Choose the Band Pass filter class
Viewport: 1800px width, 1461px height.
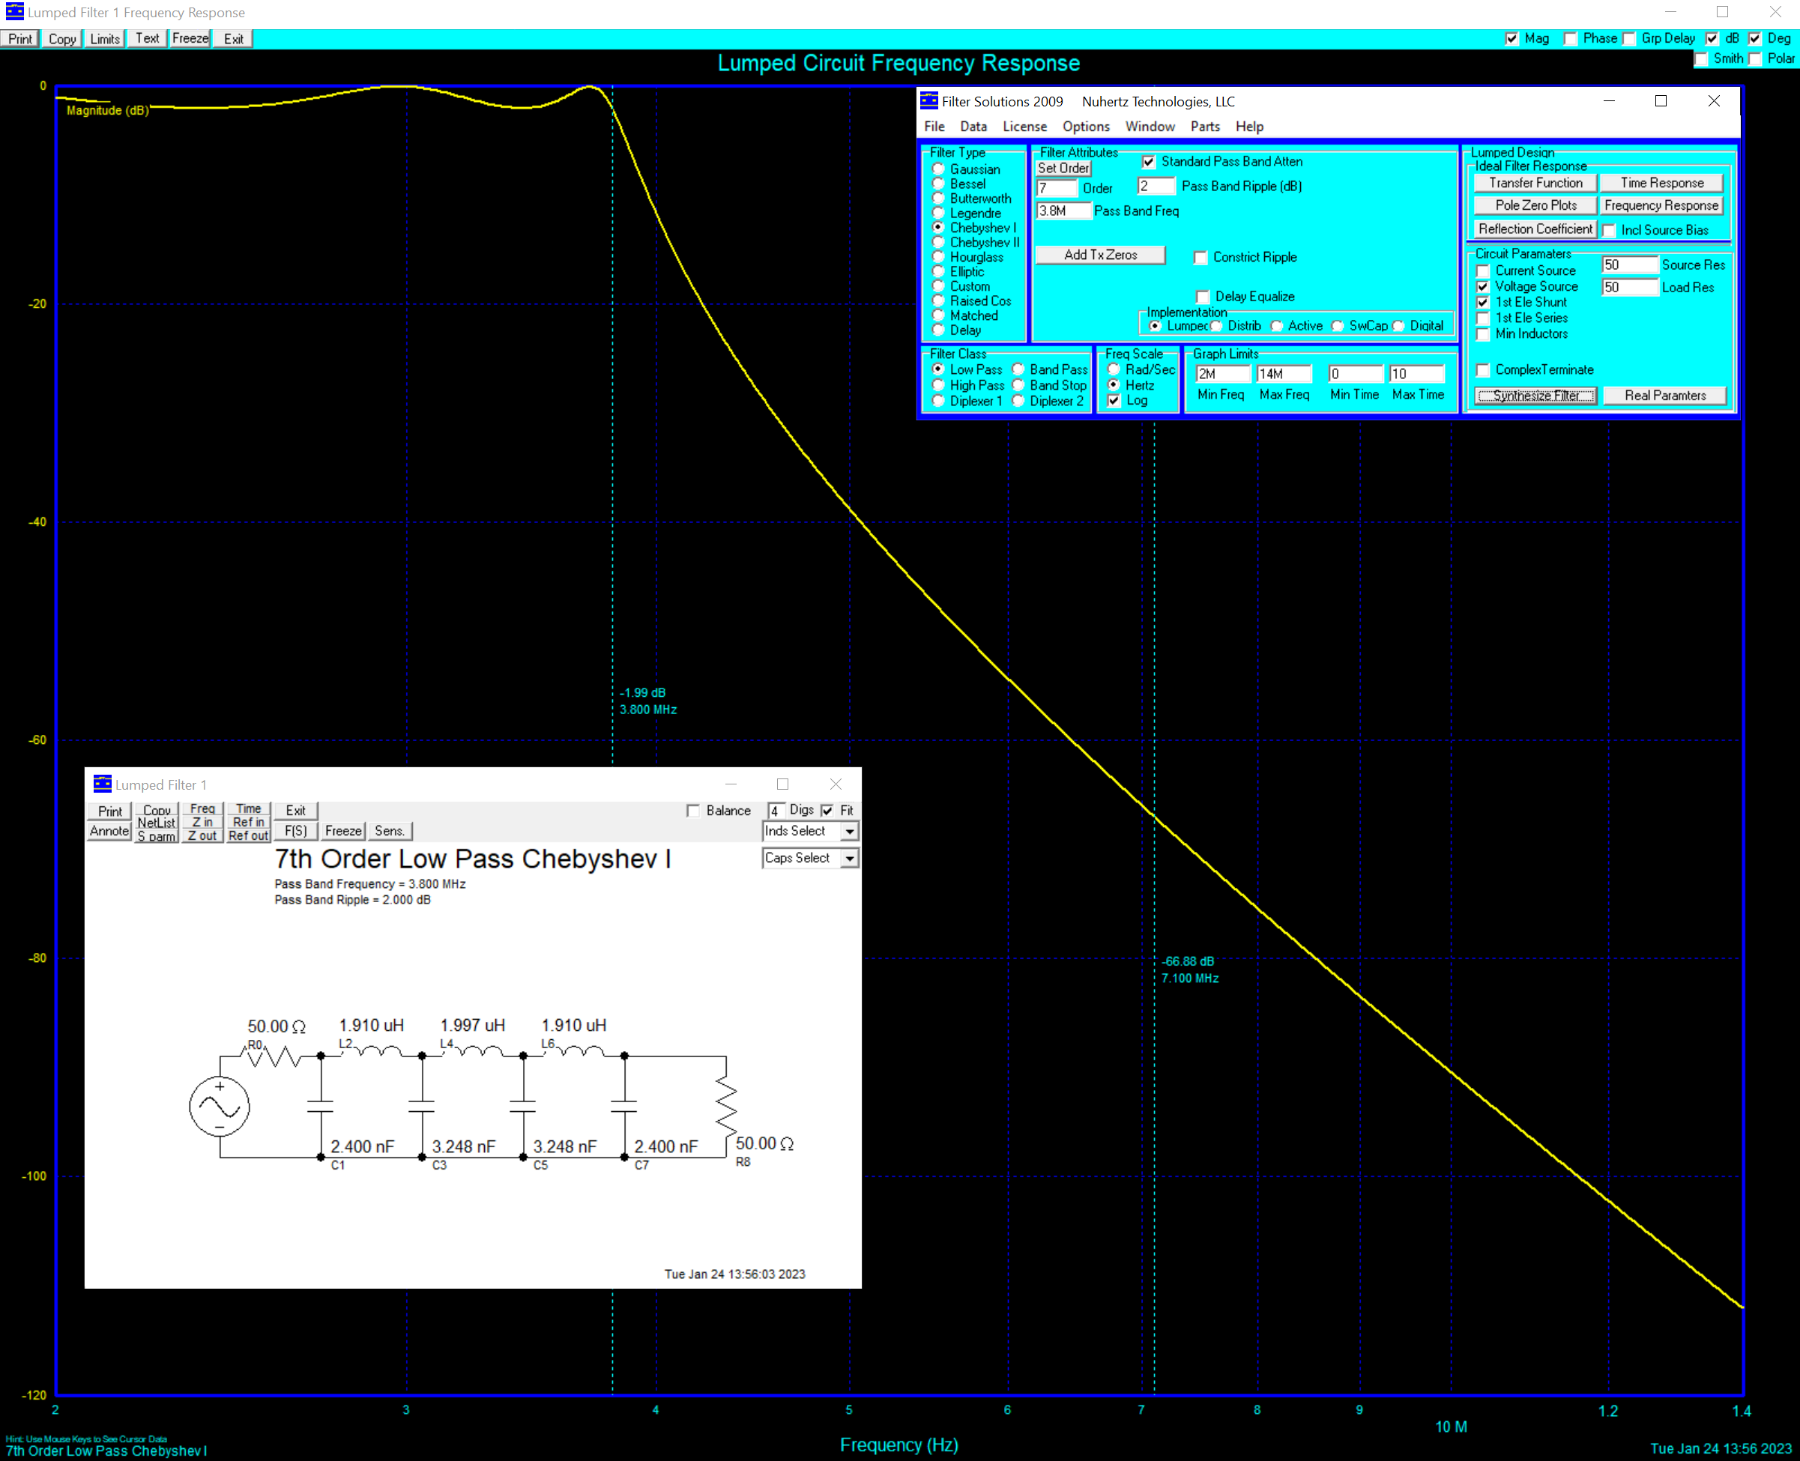(1019, 370)
